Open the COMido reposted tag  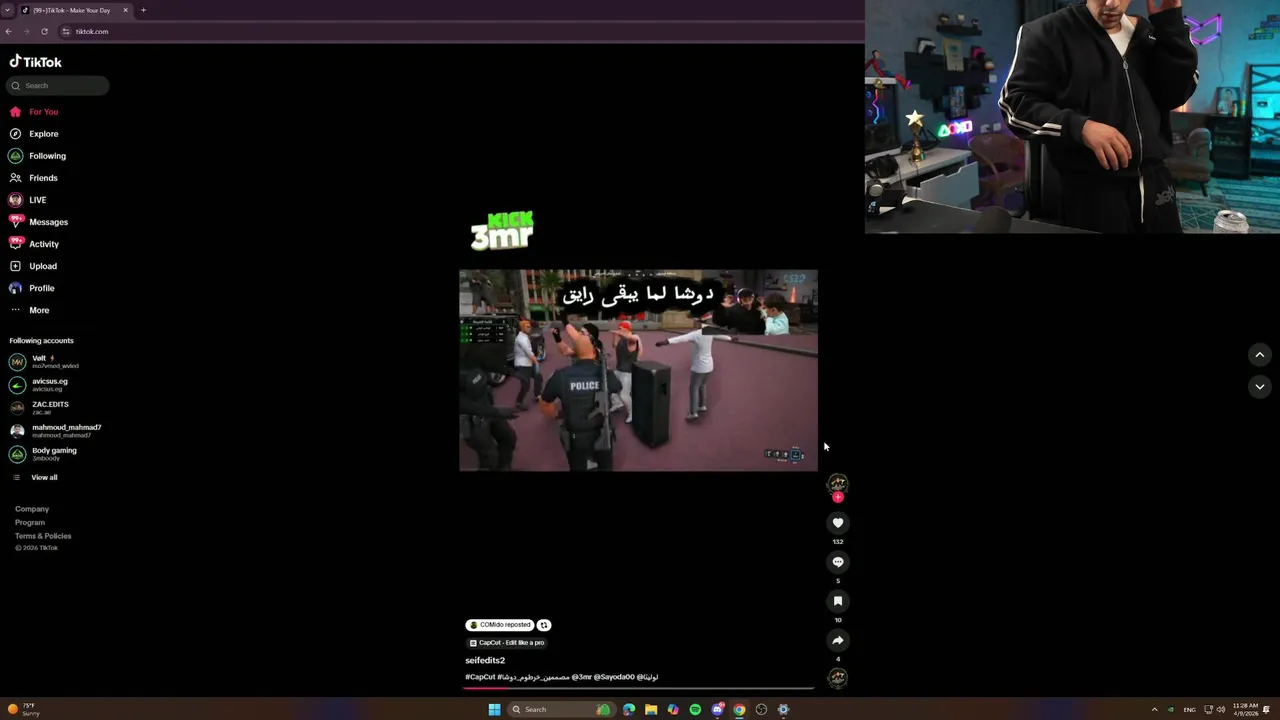pos(500,625)
